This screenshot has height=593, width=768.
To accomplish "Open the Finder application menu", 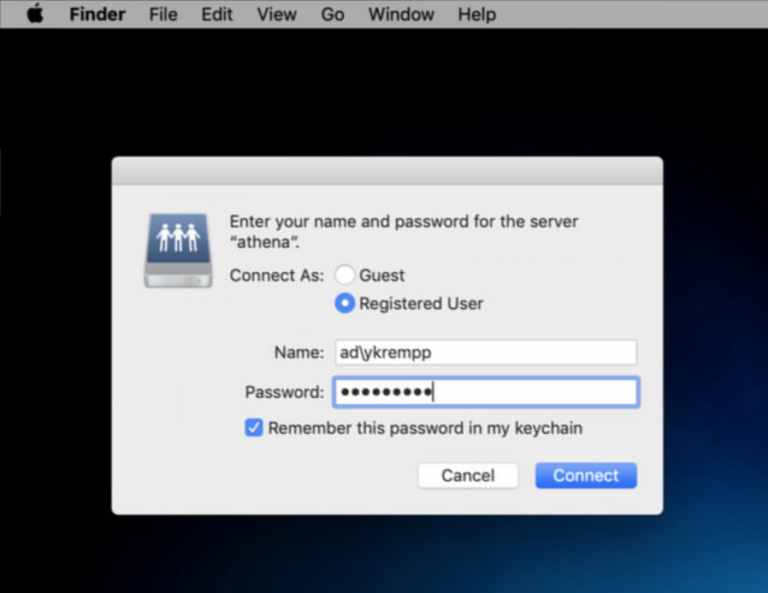I will pyautogui.click(x=97, y=14).
